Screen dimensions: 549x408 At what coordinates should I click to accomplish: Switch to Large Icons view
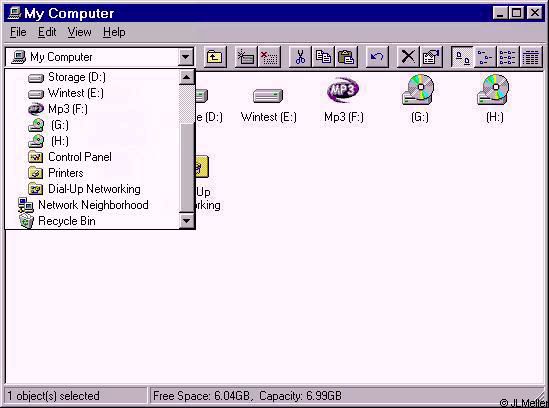click(462, 57)
